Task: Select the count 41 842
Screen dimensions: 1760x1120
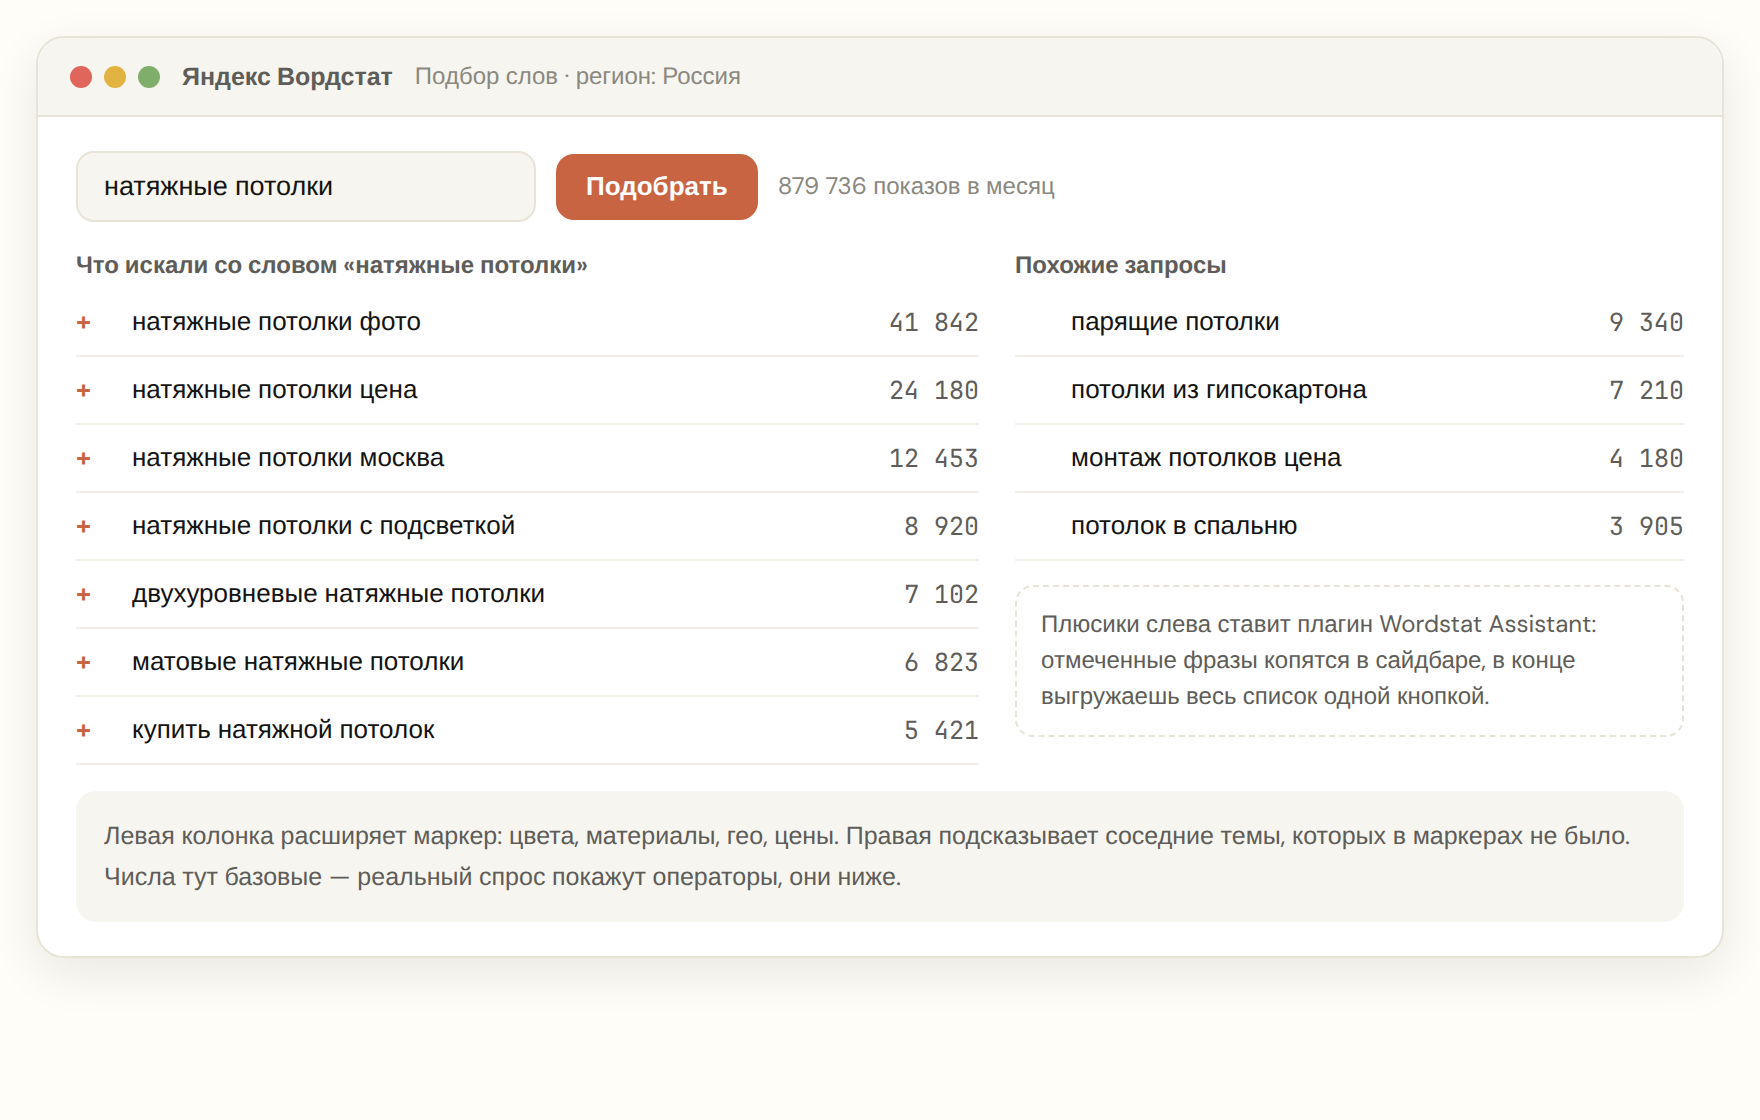Action: [934, 322]
